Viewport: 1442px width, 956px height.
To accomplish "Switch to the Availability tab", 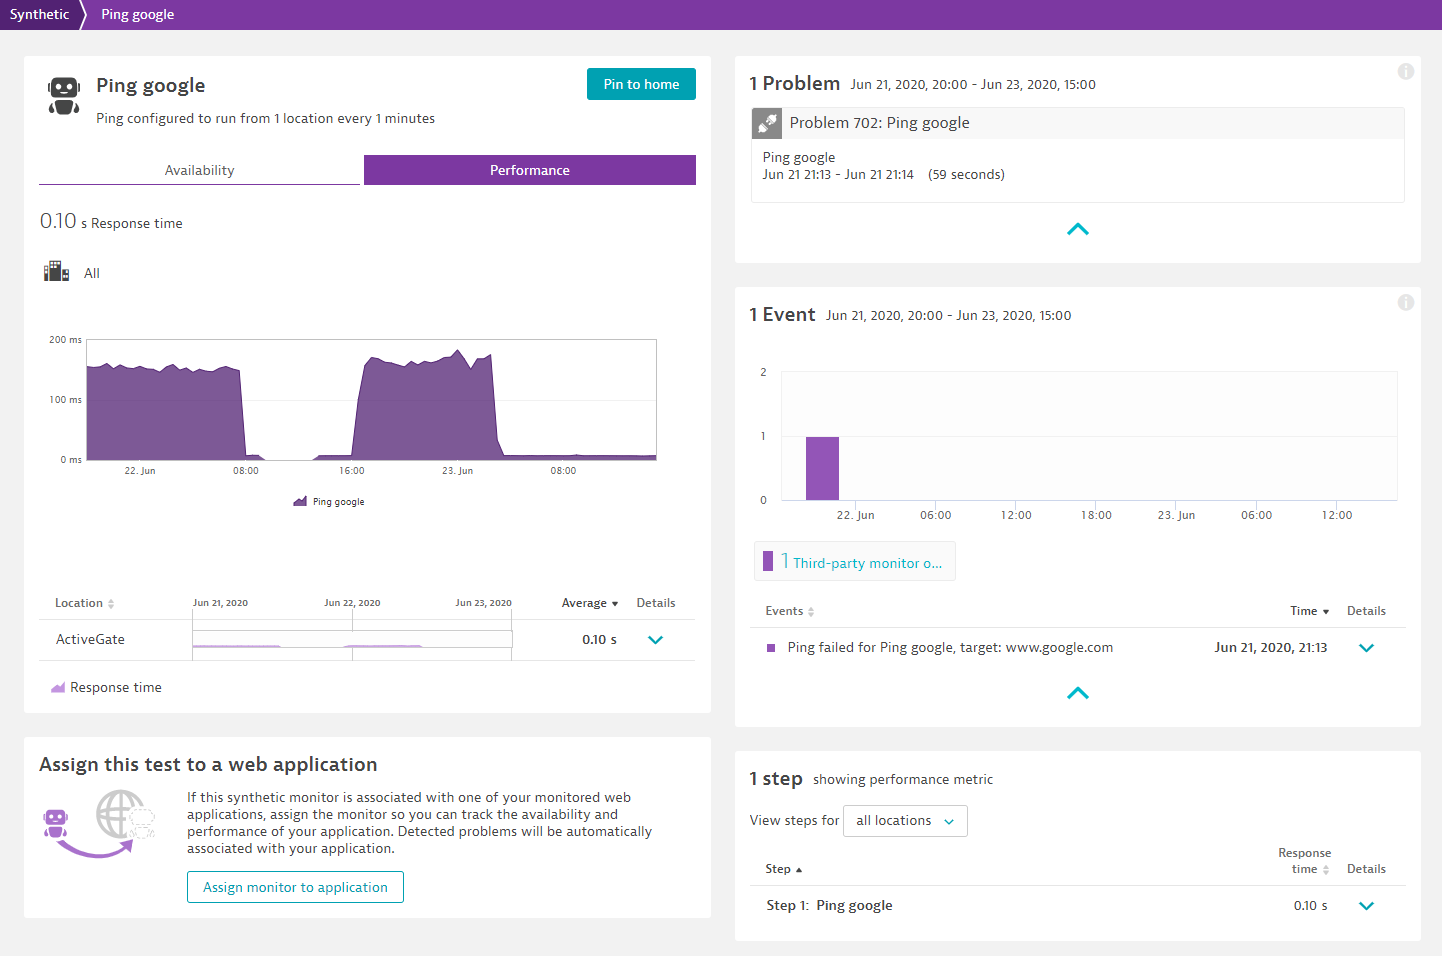I will [x=199, y=169].
